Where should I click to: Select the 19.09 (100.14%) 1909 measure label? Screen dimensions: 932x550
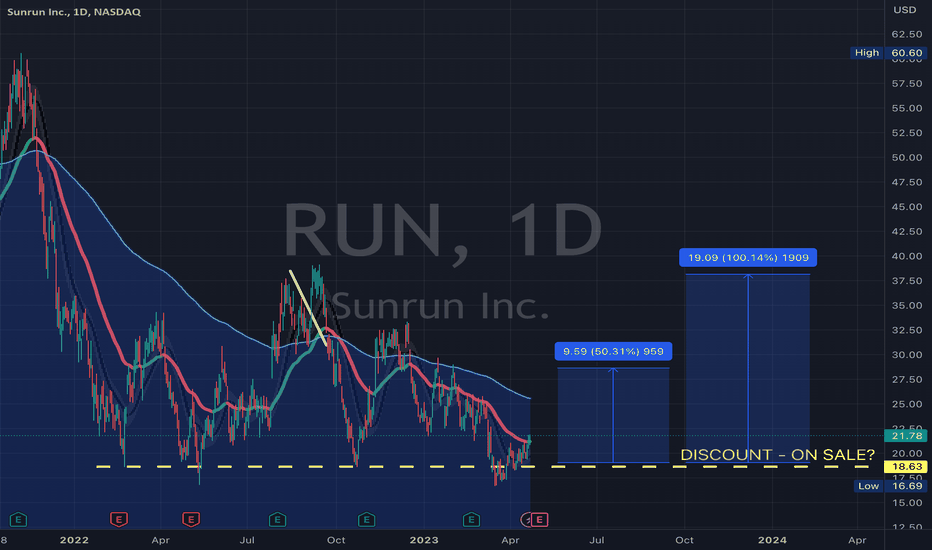pyautogui.click(x=748, y=257)
